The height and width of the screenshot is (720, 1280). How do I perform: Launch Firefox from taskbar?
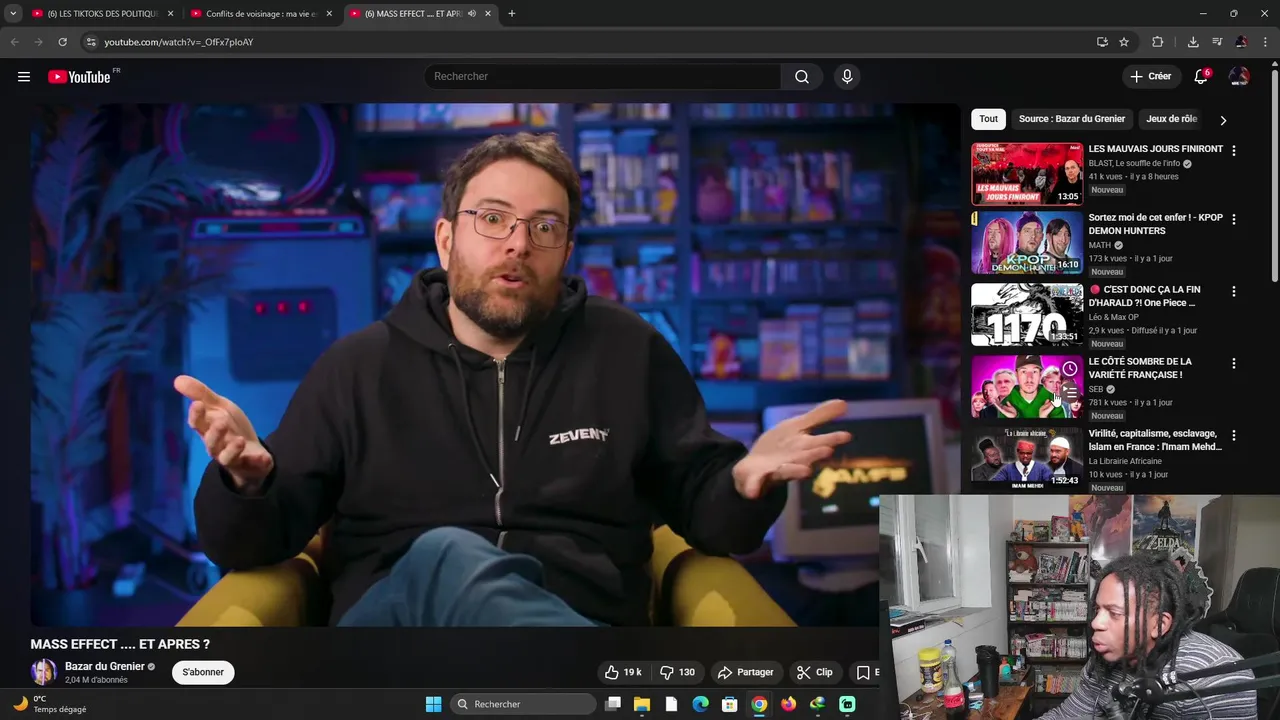coord(788,704)
